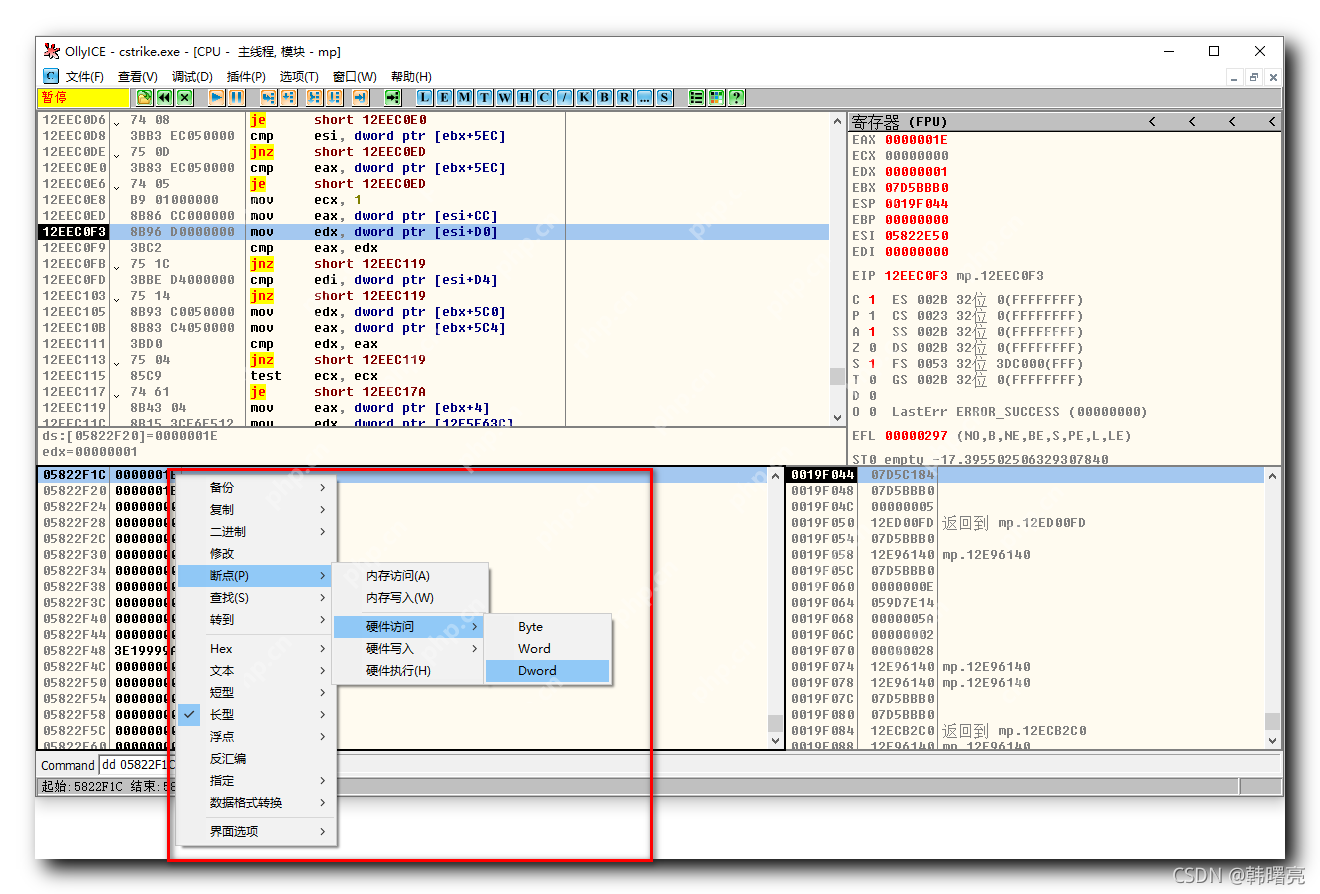Toggle the checked 长型 display option

point(222,714)
